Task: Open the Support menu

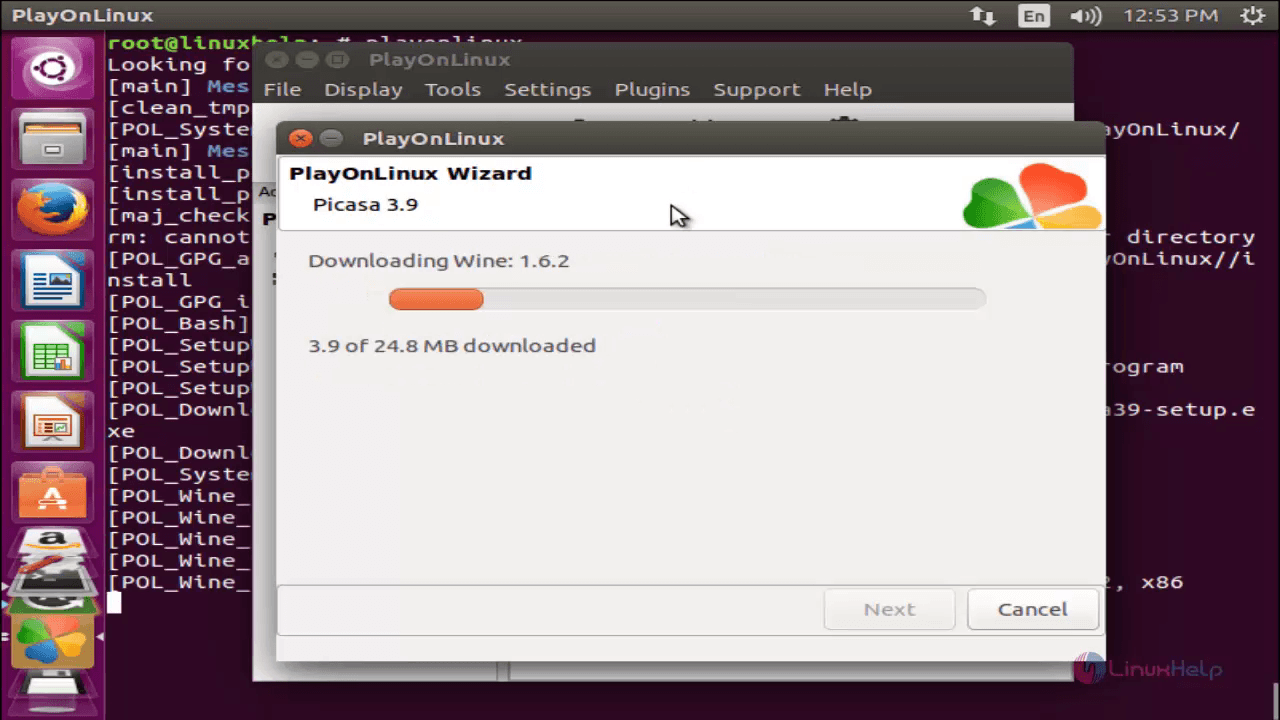Action: 757,89
